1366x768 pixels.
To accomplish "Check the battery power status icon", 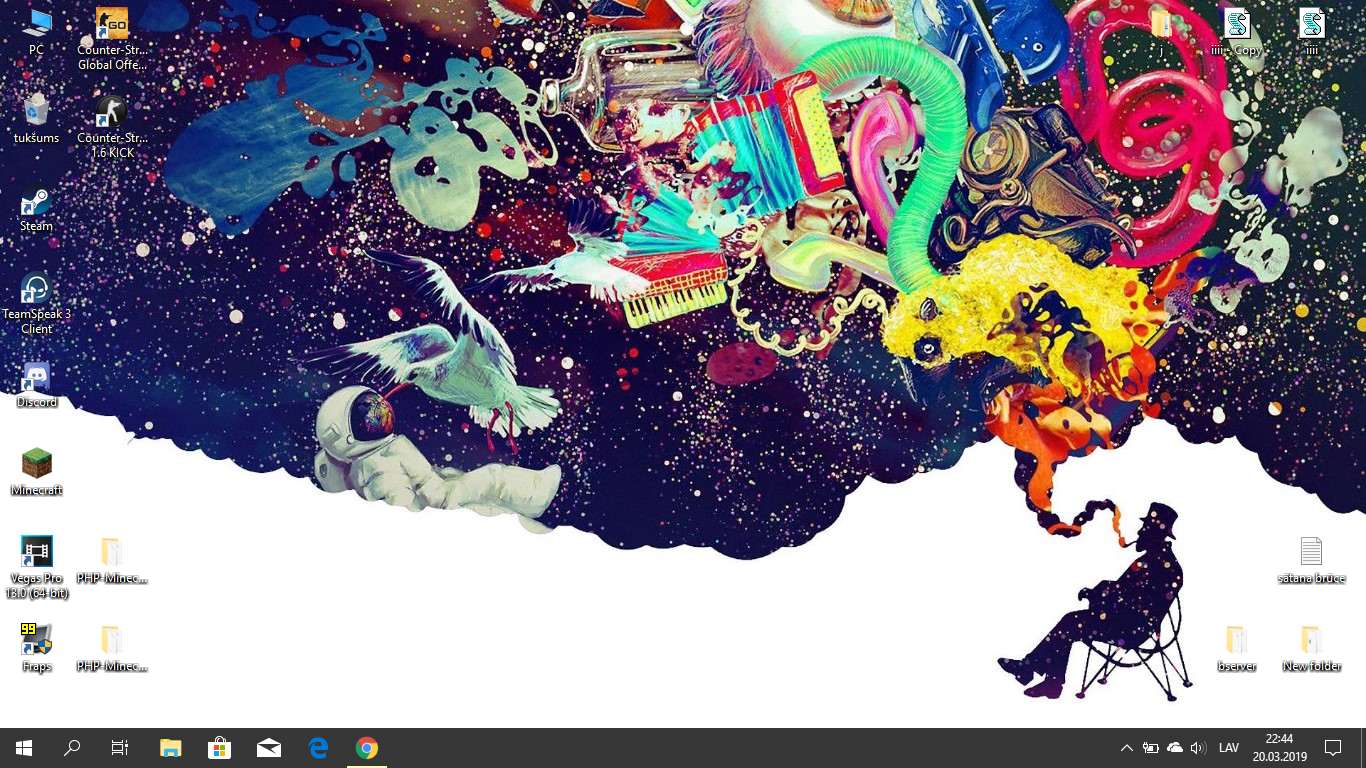I will click(x=1151, y=748).
